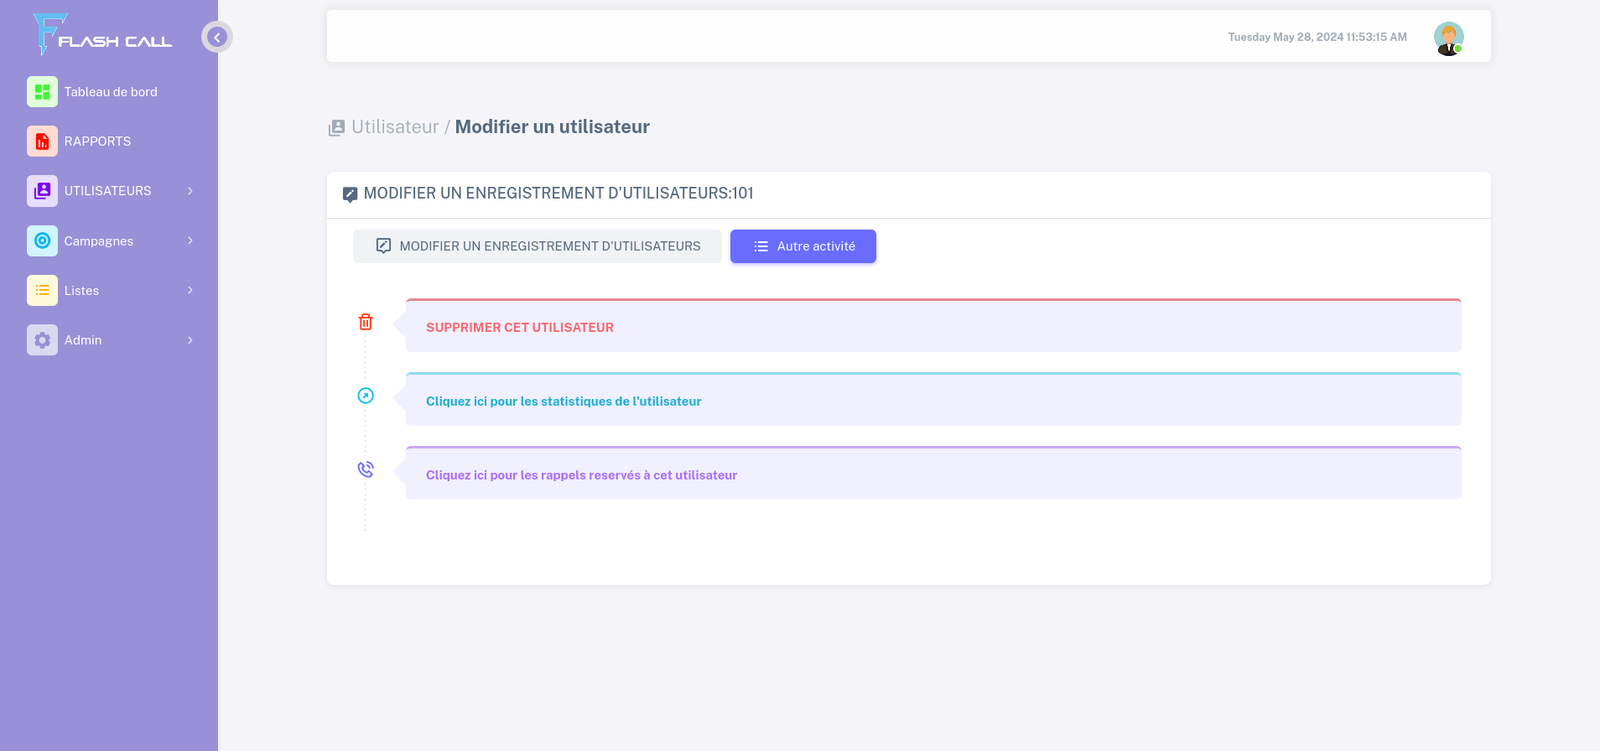Click the red RAPPORTS icon
Viewport: 1600px width, 751px height.
(x=42, y=141)
